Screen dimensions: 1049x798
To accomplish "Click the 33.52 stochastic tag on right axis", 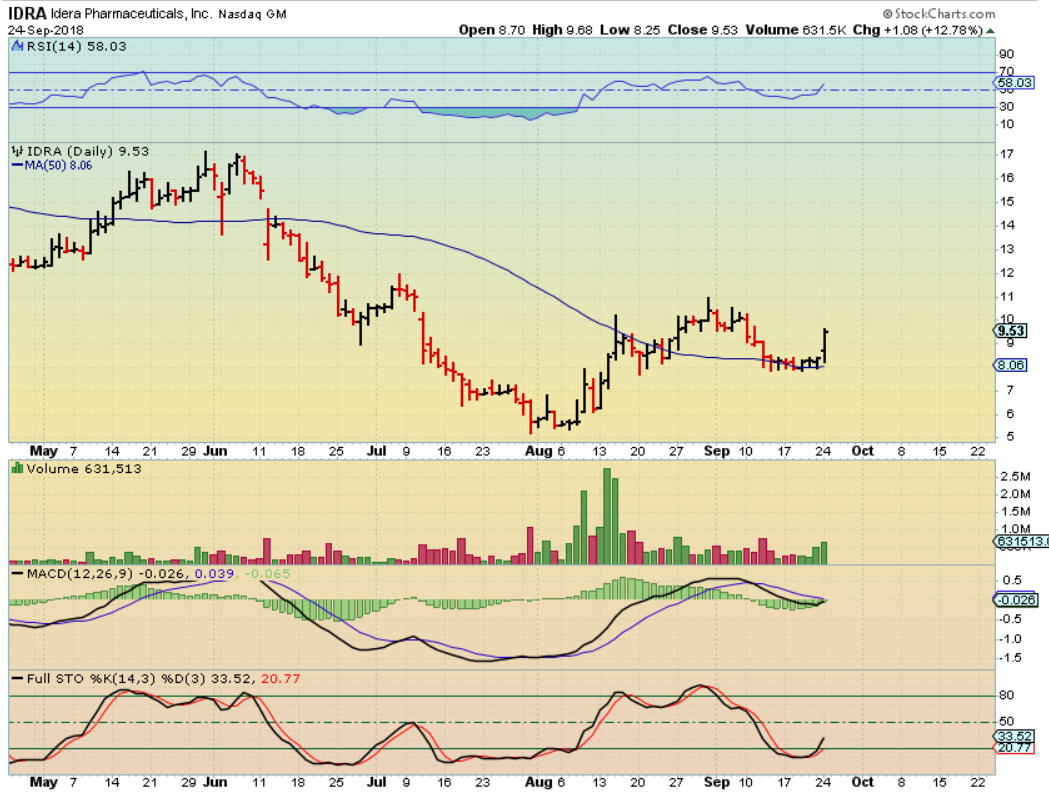I will click(1014, 736).
